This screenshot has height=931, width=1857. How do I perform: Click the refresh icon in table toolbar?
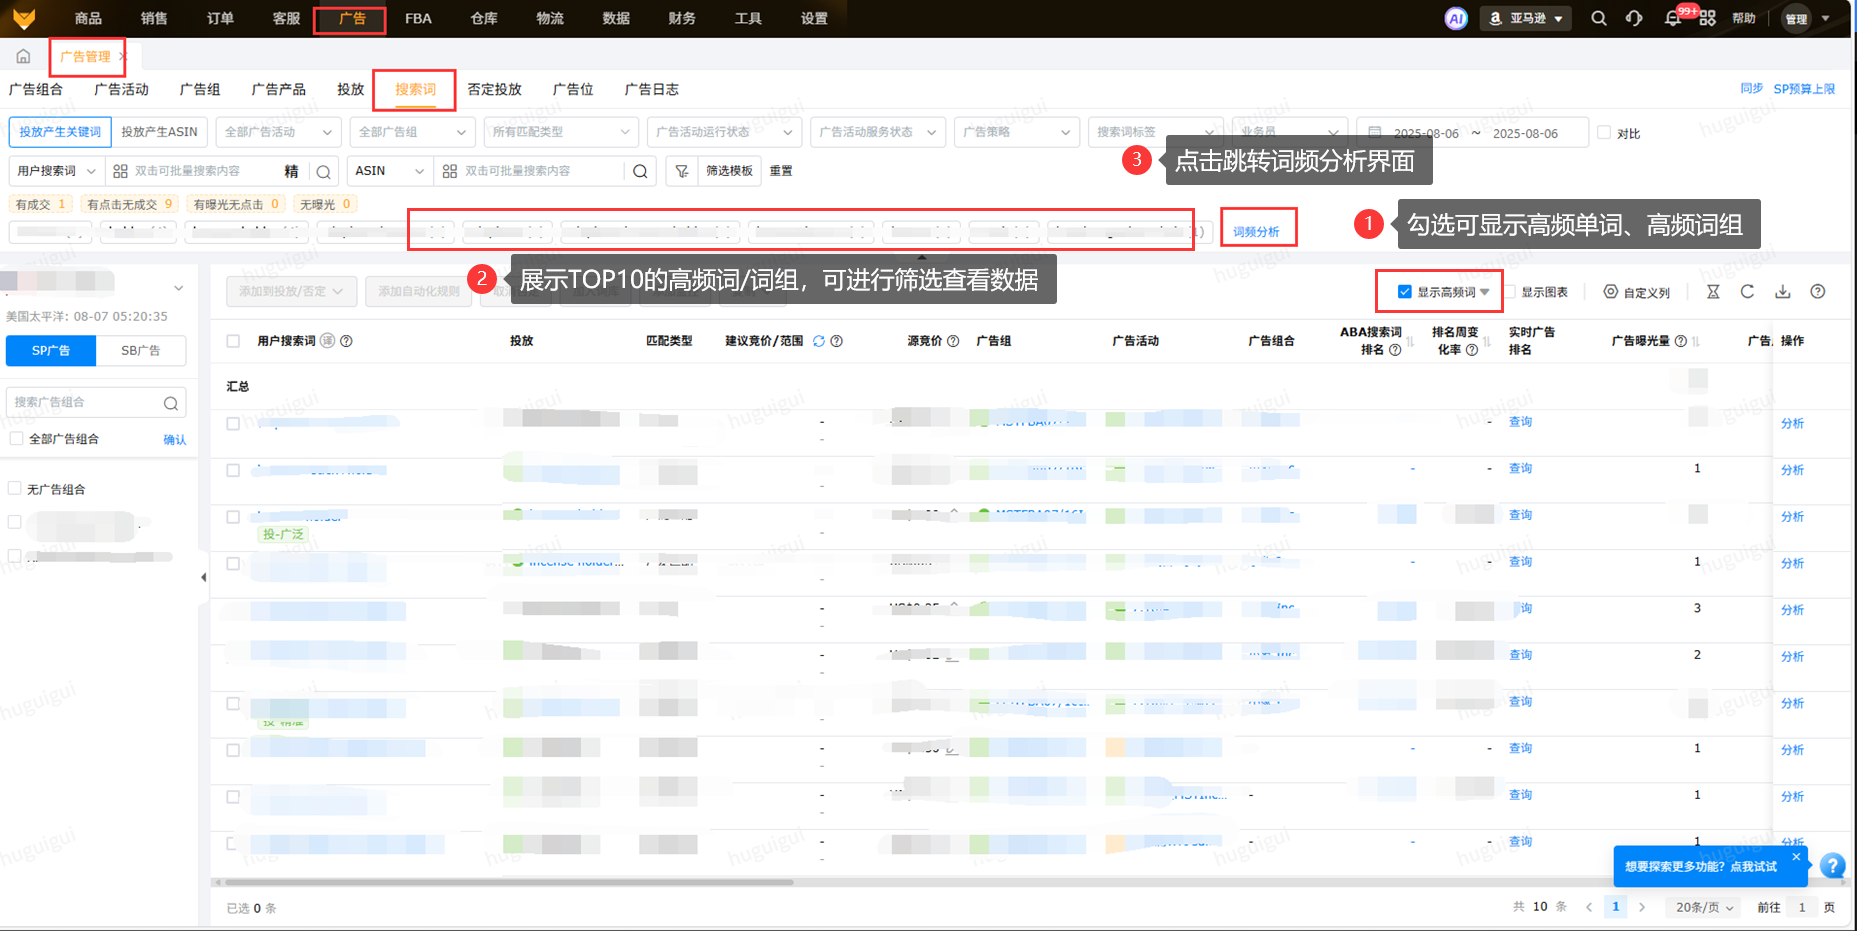pos(1747,292)
